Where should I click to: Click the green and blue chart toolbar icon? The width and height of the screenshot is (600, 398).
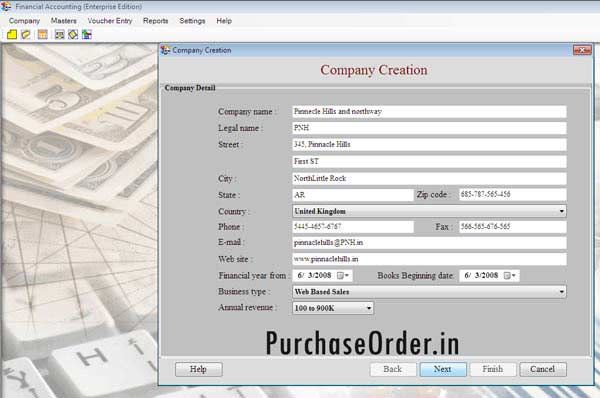click(x=87, y=35)
